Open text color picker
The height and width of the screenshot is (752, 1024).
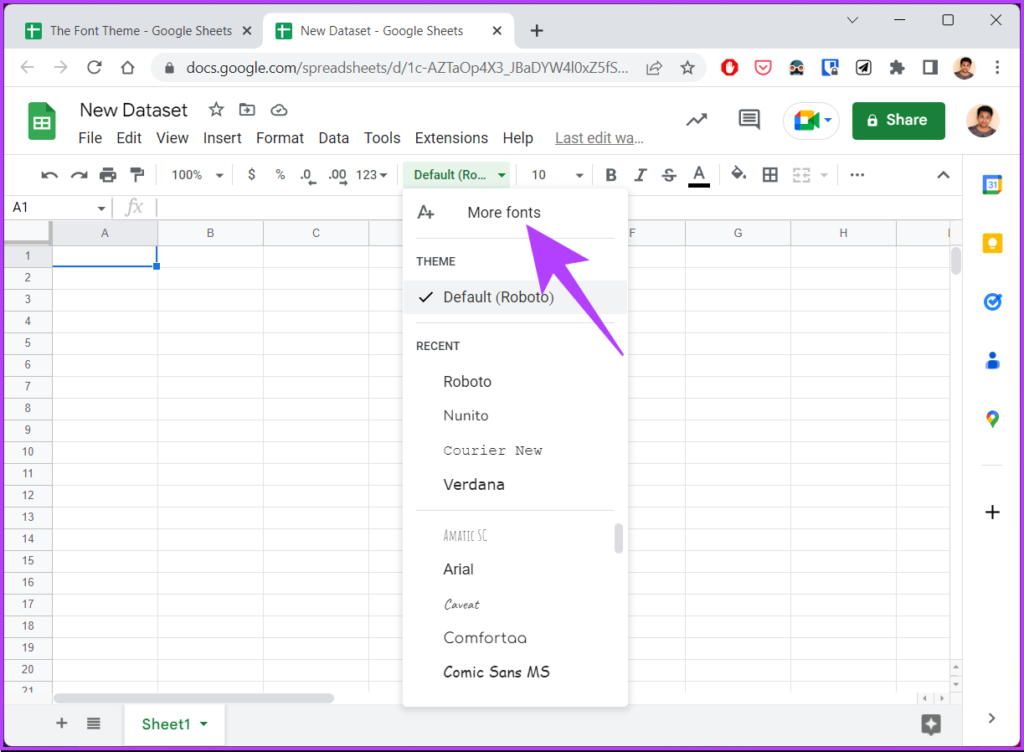[699, 176]
